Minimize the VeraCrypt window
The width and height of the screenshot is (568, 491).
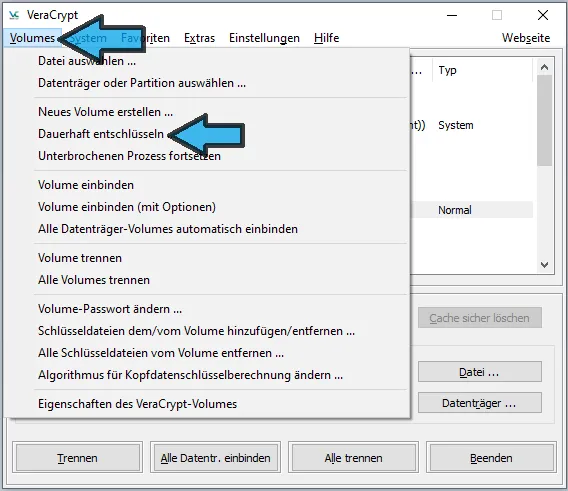(452, 15)
